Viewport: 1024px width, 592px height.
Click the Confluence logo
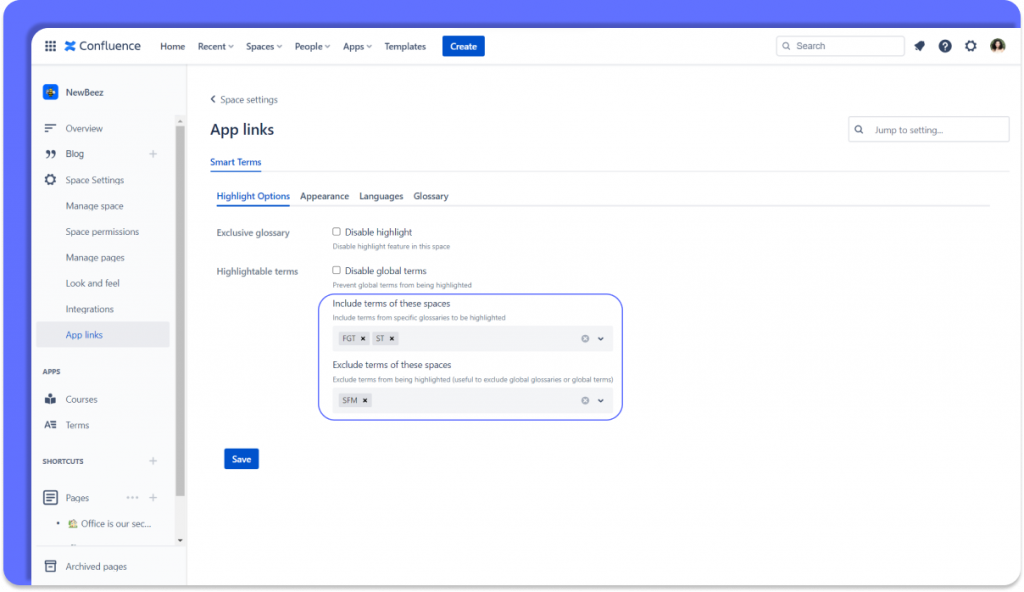point(103,45)
